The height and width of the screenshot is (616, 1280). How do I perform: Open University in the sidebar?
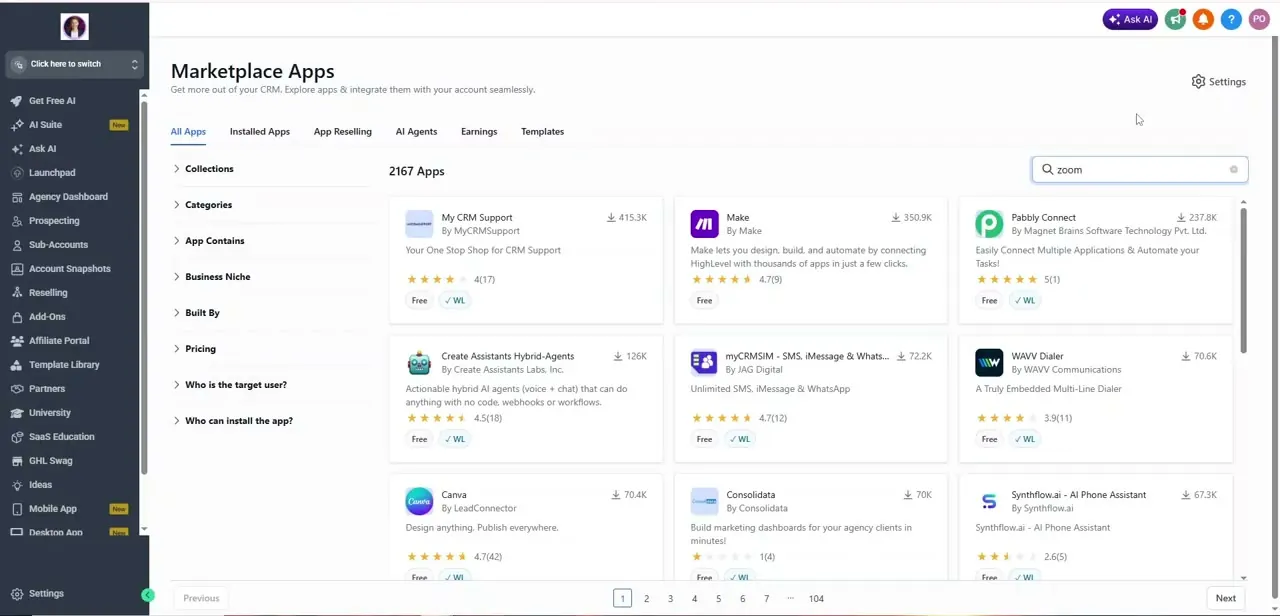[x=49, y=413]
